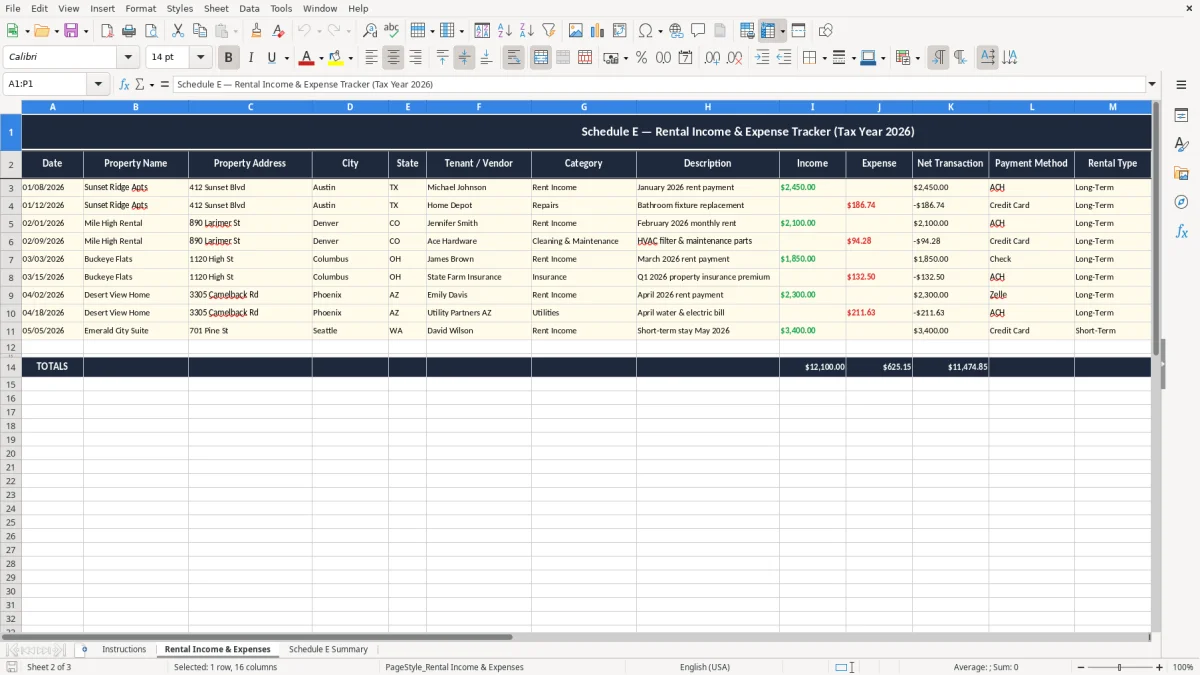
Task: Cut the selected cells with the Cut icon
Action: click(178, 31)
